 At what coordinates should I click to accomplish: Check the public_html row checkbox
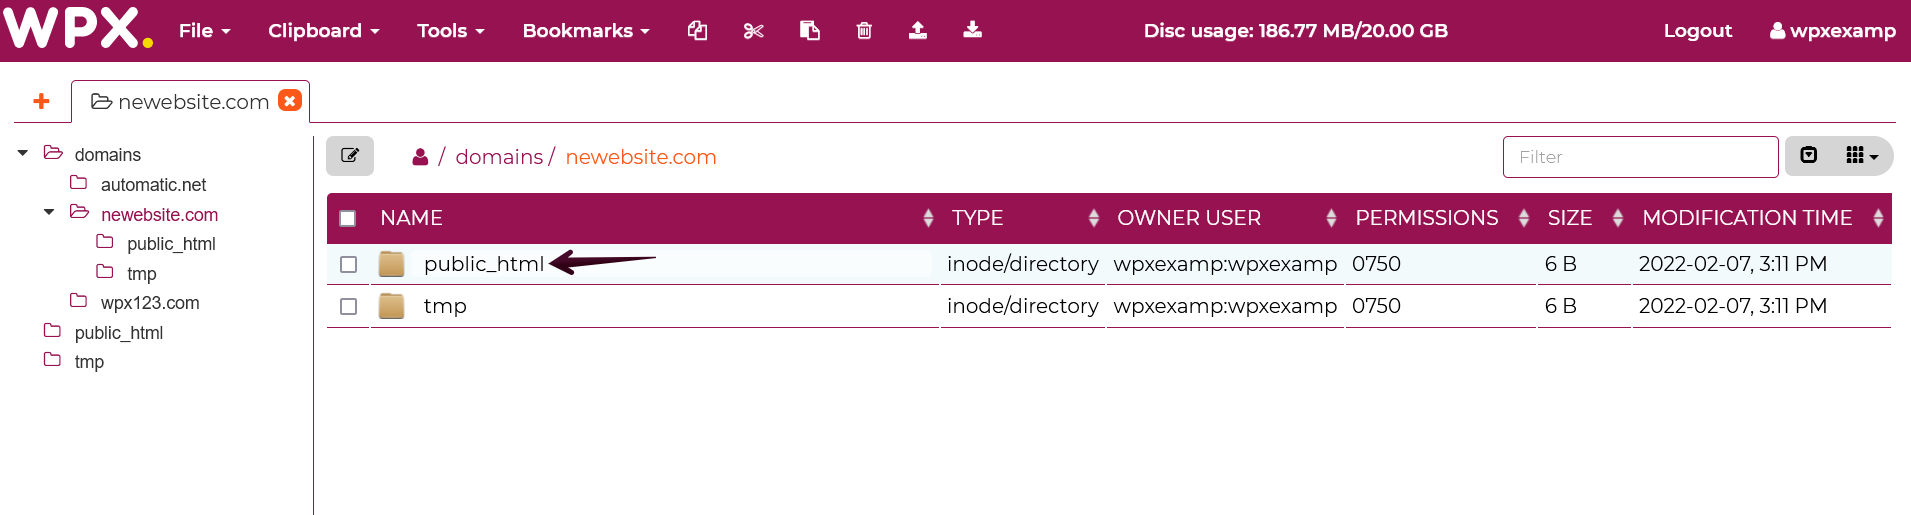tap(348, 265)
